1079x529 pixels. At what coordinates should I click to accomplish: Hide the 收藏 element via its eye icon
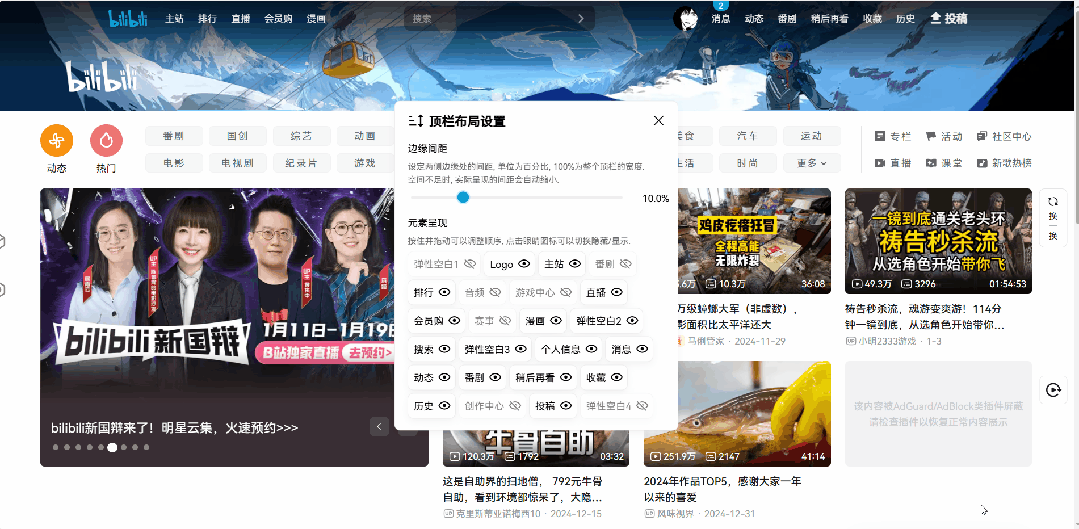[x=617, y=377]
